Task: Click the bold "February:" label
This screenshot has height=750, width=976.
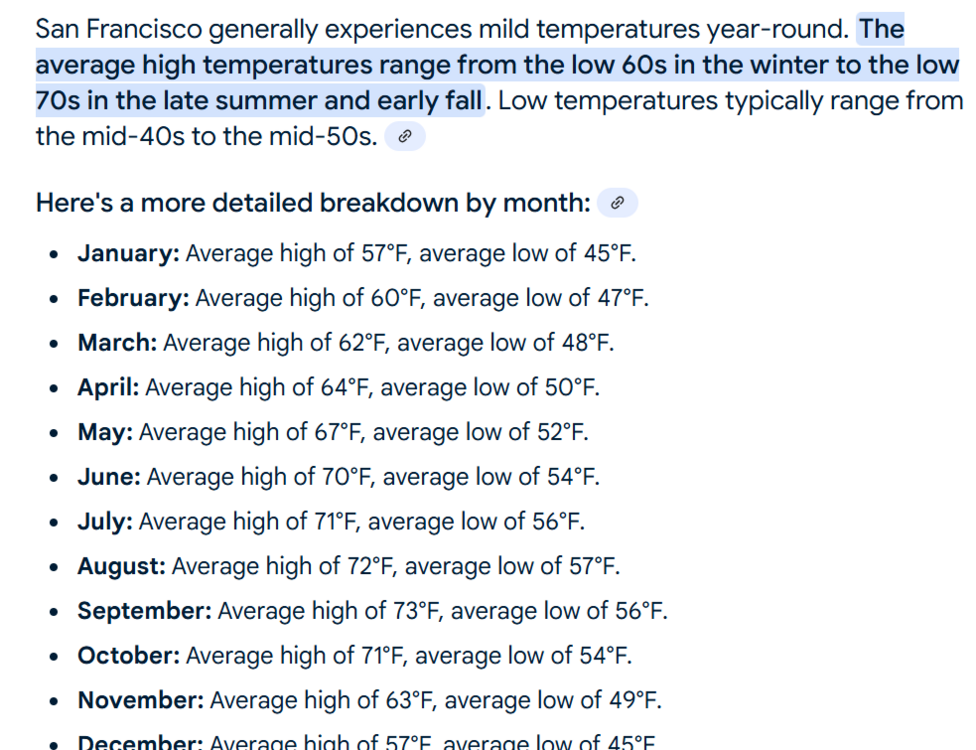Action: coord(133,298)
